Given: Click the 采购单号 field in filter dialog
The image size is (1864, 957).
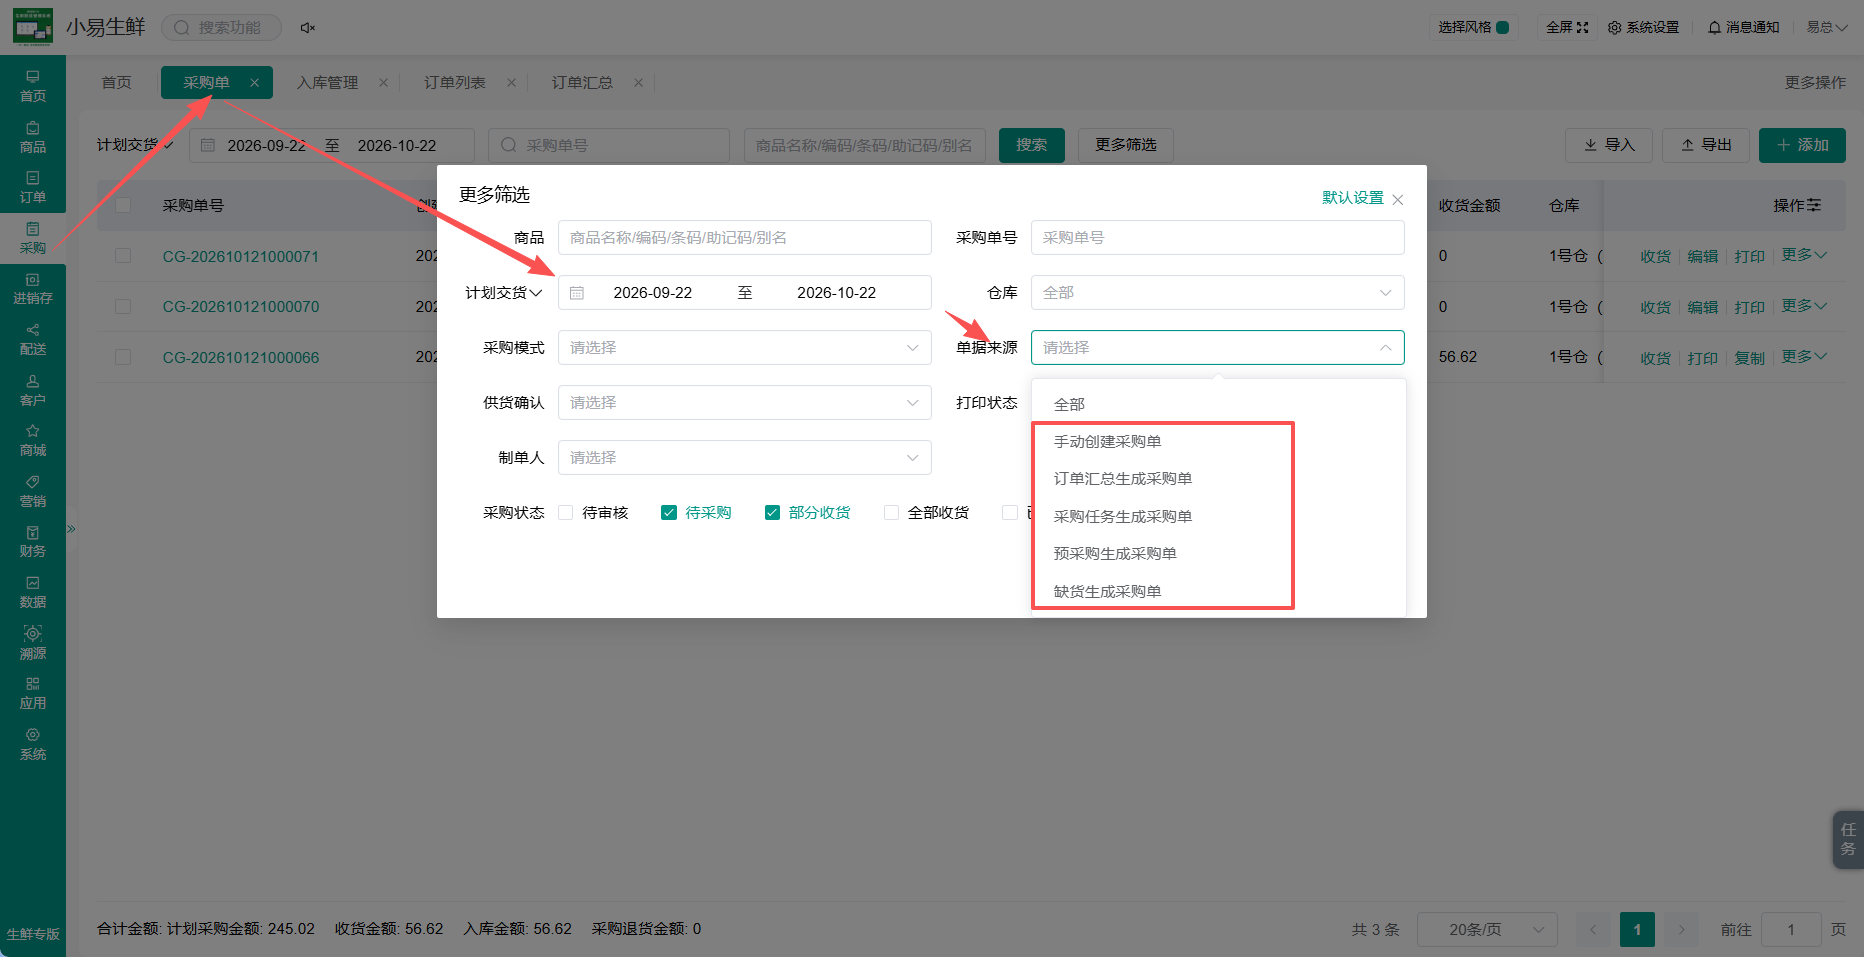Looking at the screenshot, I should (1218, 238).
